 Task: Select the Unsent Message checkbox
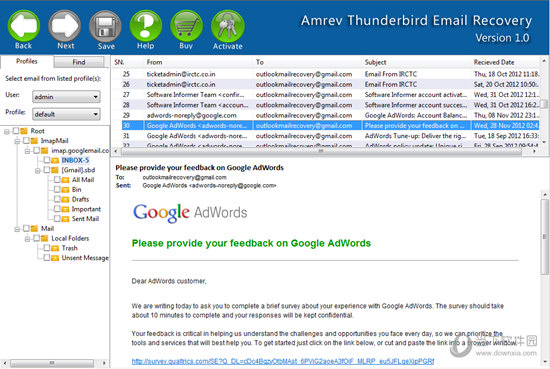click(x=47, y=257)
